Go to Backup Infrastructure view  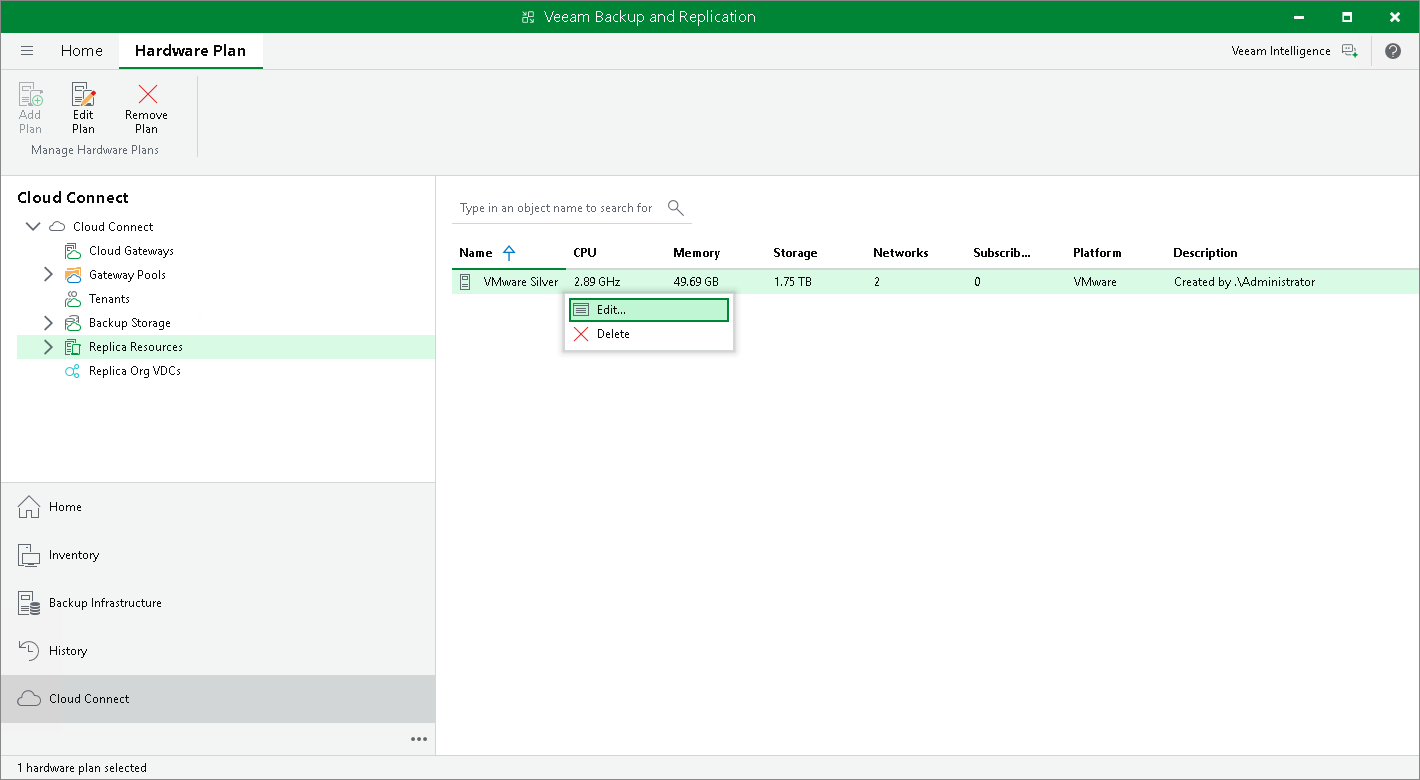click(218, 603)
